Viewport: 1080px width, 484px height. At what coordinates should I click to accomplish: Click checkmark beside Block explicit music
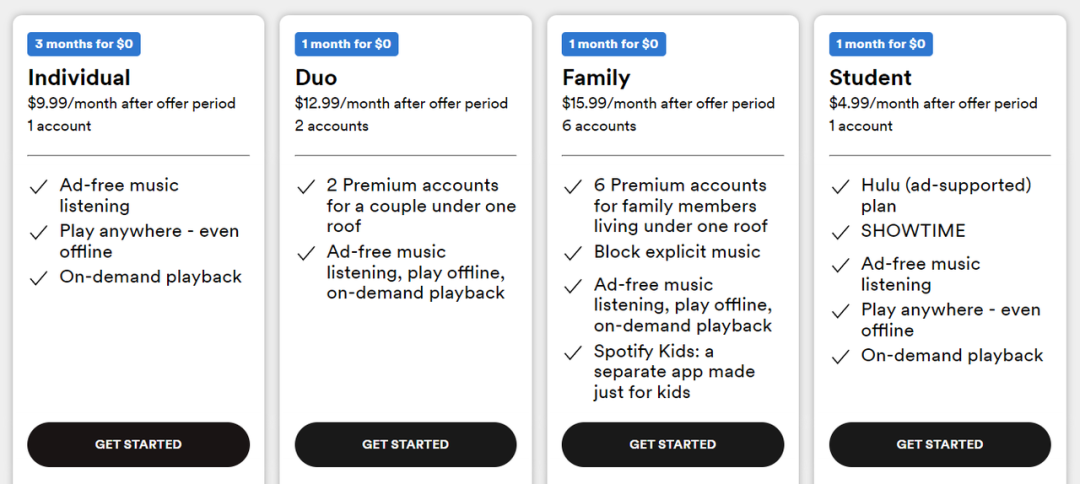pos(573,253)
